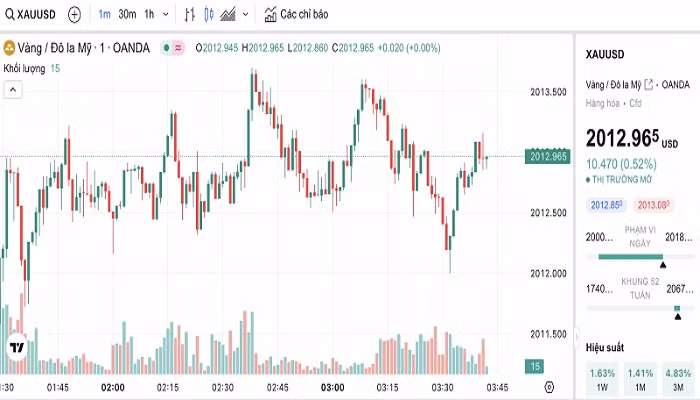Select the candlestick chart style icon

point(208,15)
